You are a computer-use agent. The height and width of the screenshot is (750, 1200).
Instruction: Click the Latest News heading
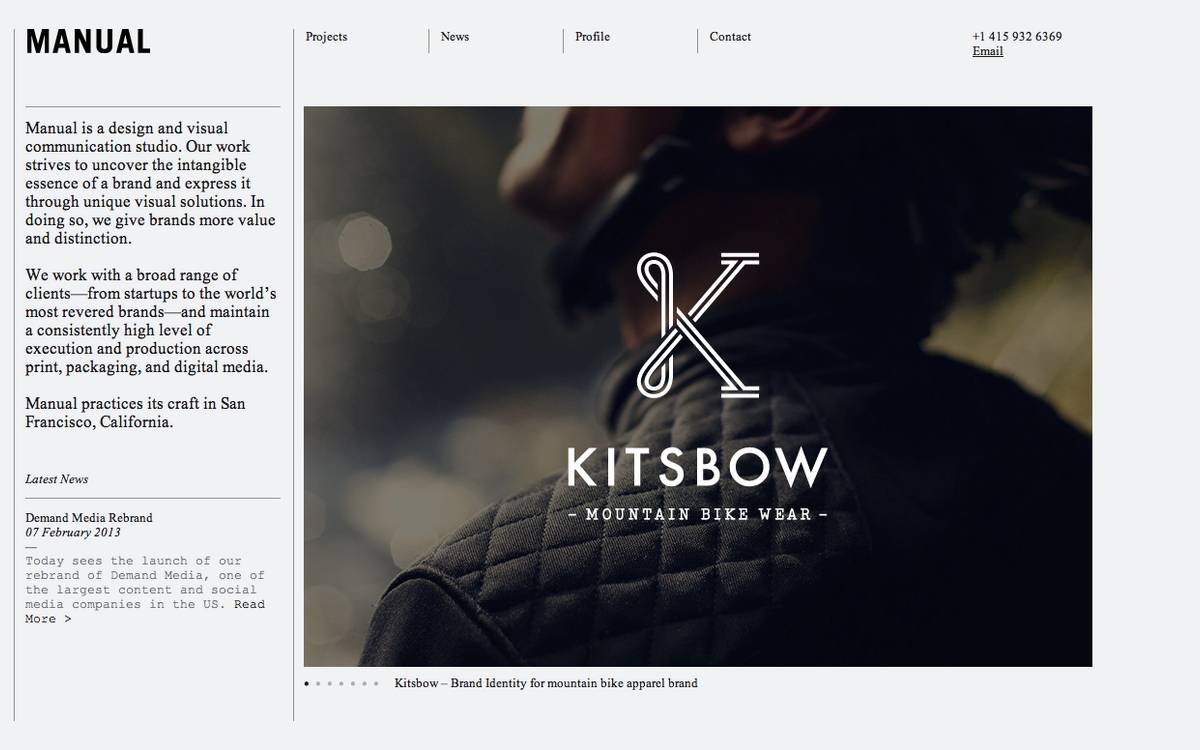point(57,480)
